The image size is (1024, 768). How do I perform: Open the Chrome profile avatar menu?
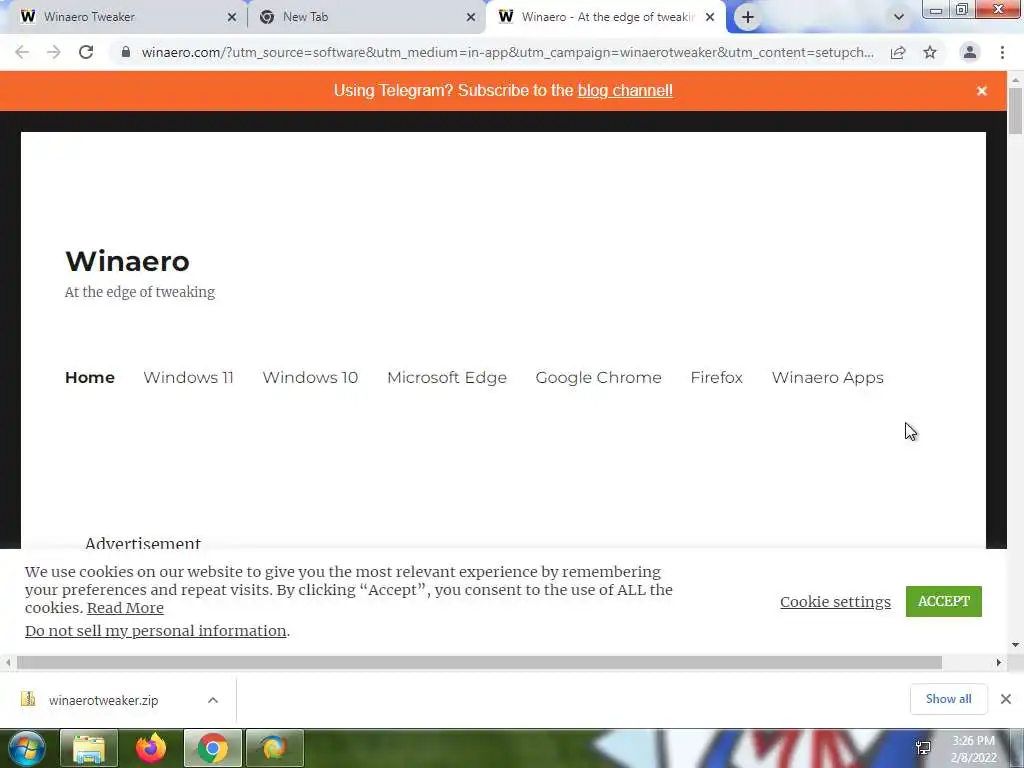970,52
